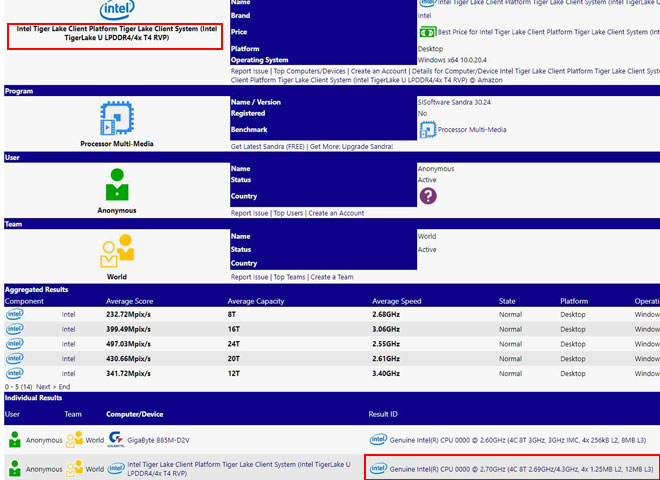
Task: Click Intel icon beside the 2.70GHz CPU result
Action: click(378, 469)
